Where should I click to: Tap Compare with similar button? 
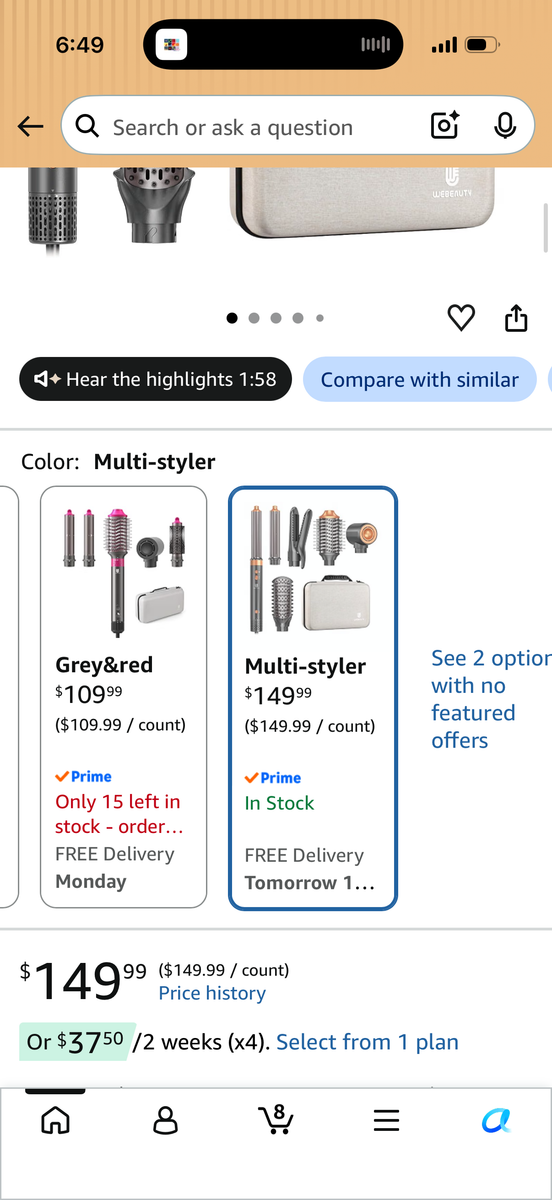pyautogui.click(x=420, y=379)
